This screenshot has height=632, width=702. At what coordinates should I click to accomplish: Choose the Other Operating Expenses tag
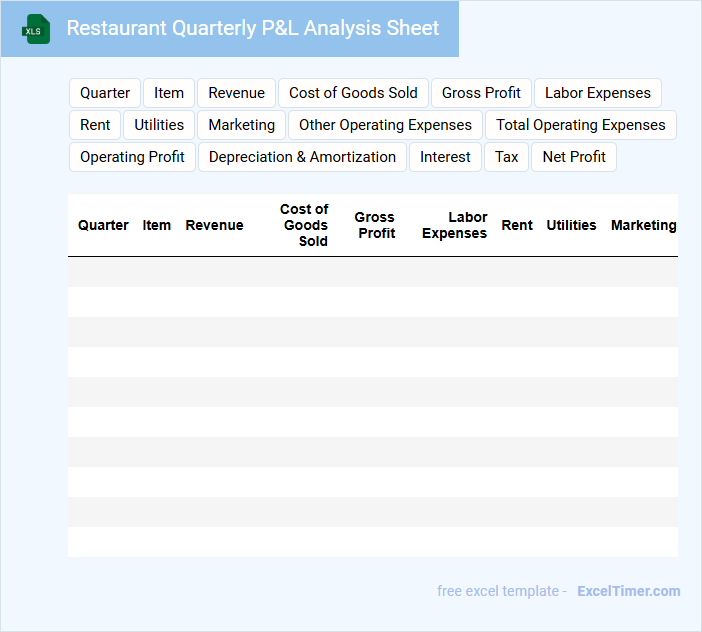tap(385, 125)
